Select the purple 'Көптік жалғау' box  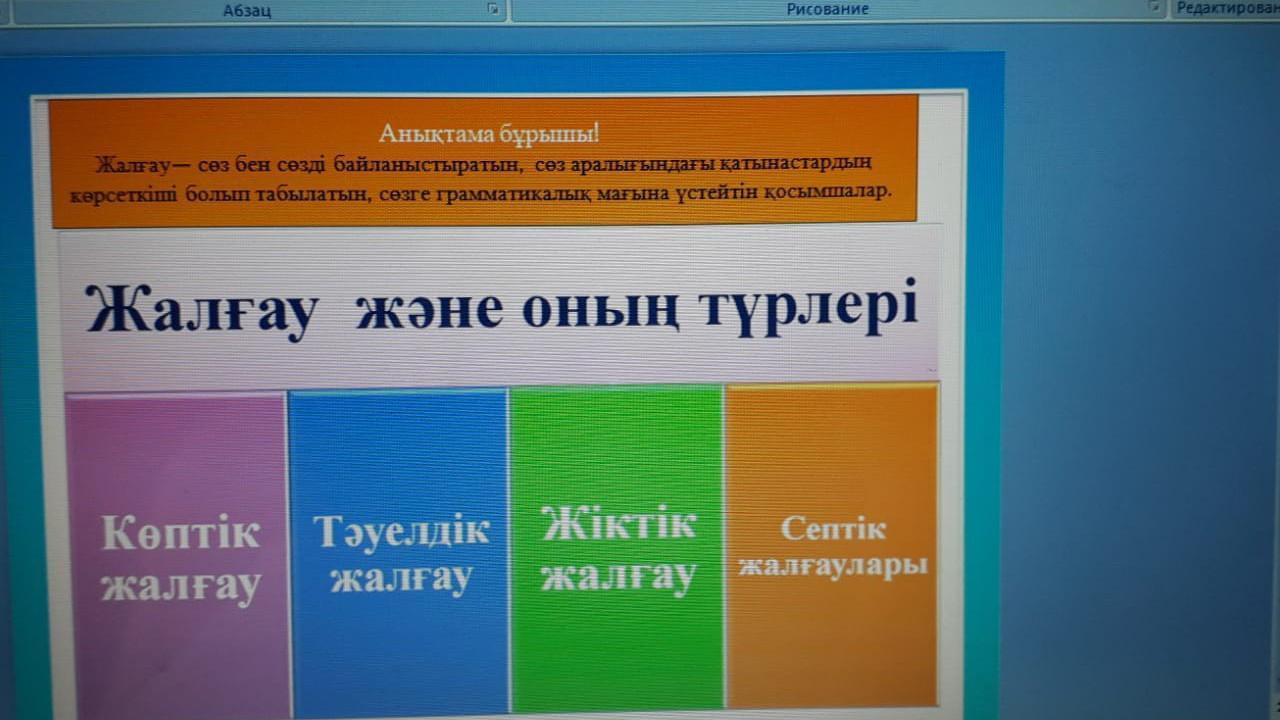[178, 553]
